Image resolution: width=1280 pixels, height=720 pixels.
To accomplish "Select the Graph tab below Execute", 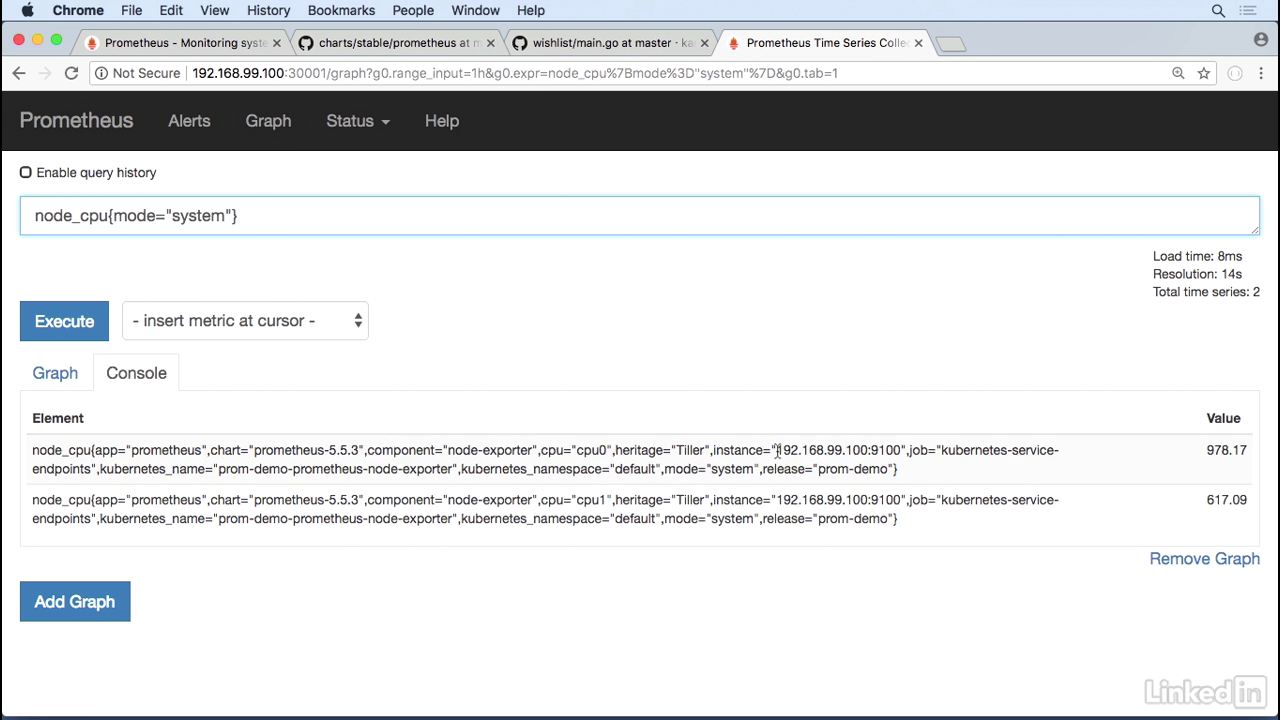I will pos(55,373).
